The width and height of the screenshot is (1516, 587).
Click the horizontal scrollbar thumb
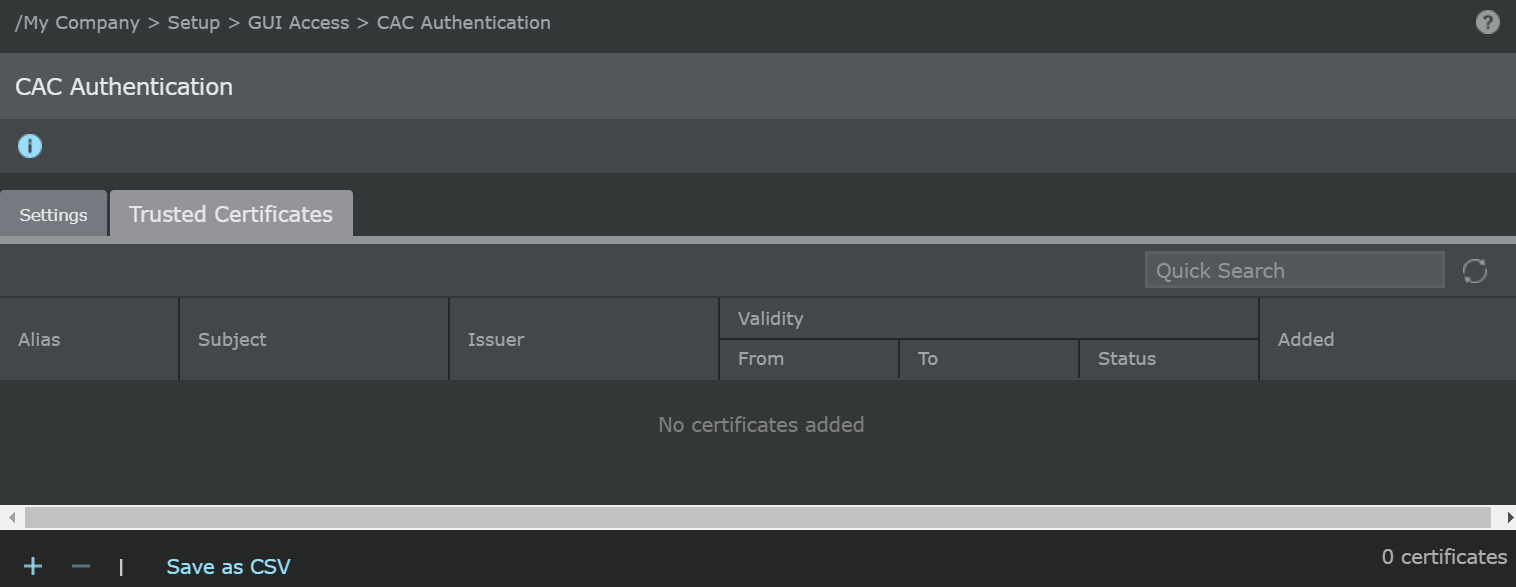(x=759, y=517)
